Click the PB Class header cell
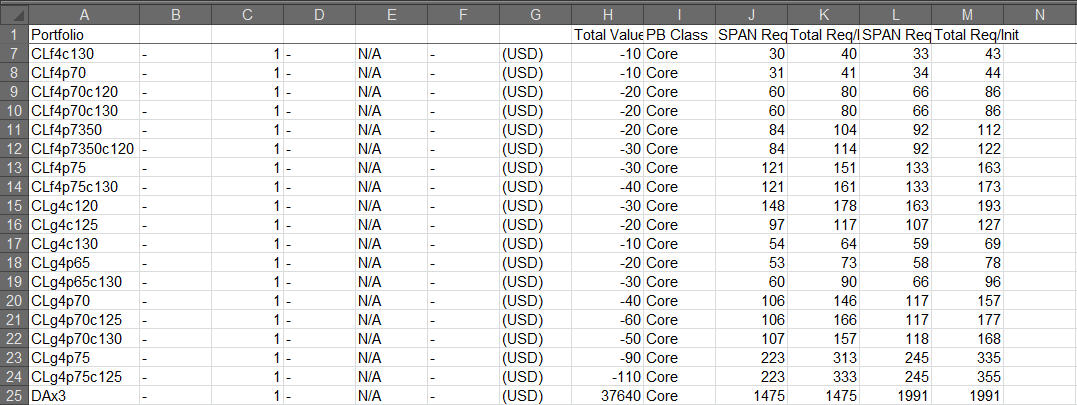 tap(679, 34)
